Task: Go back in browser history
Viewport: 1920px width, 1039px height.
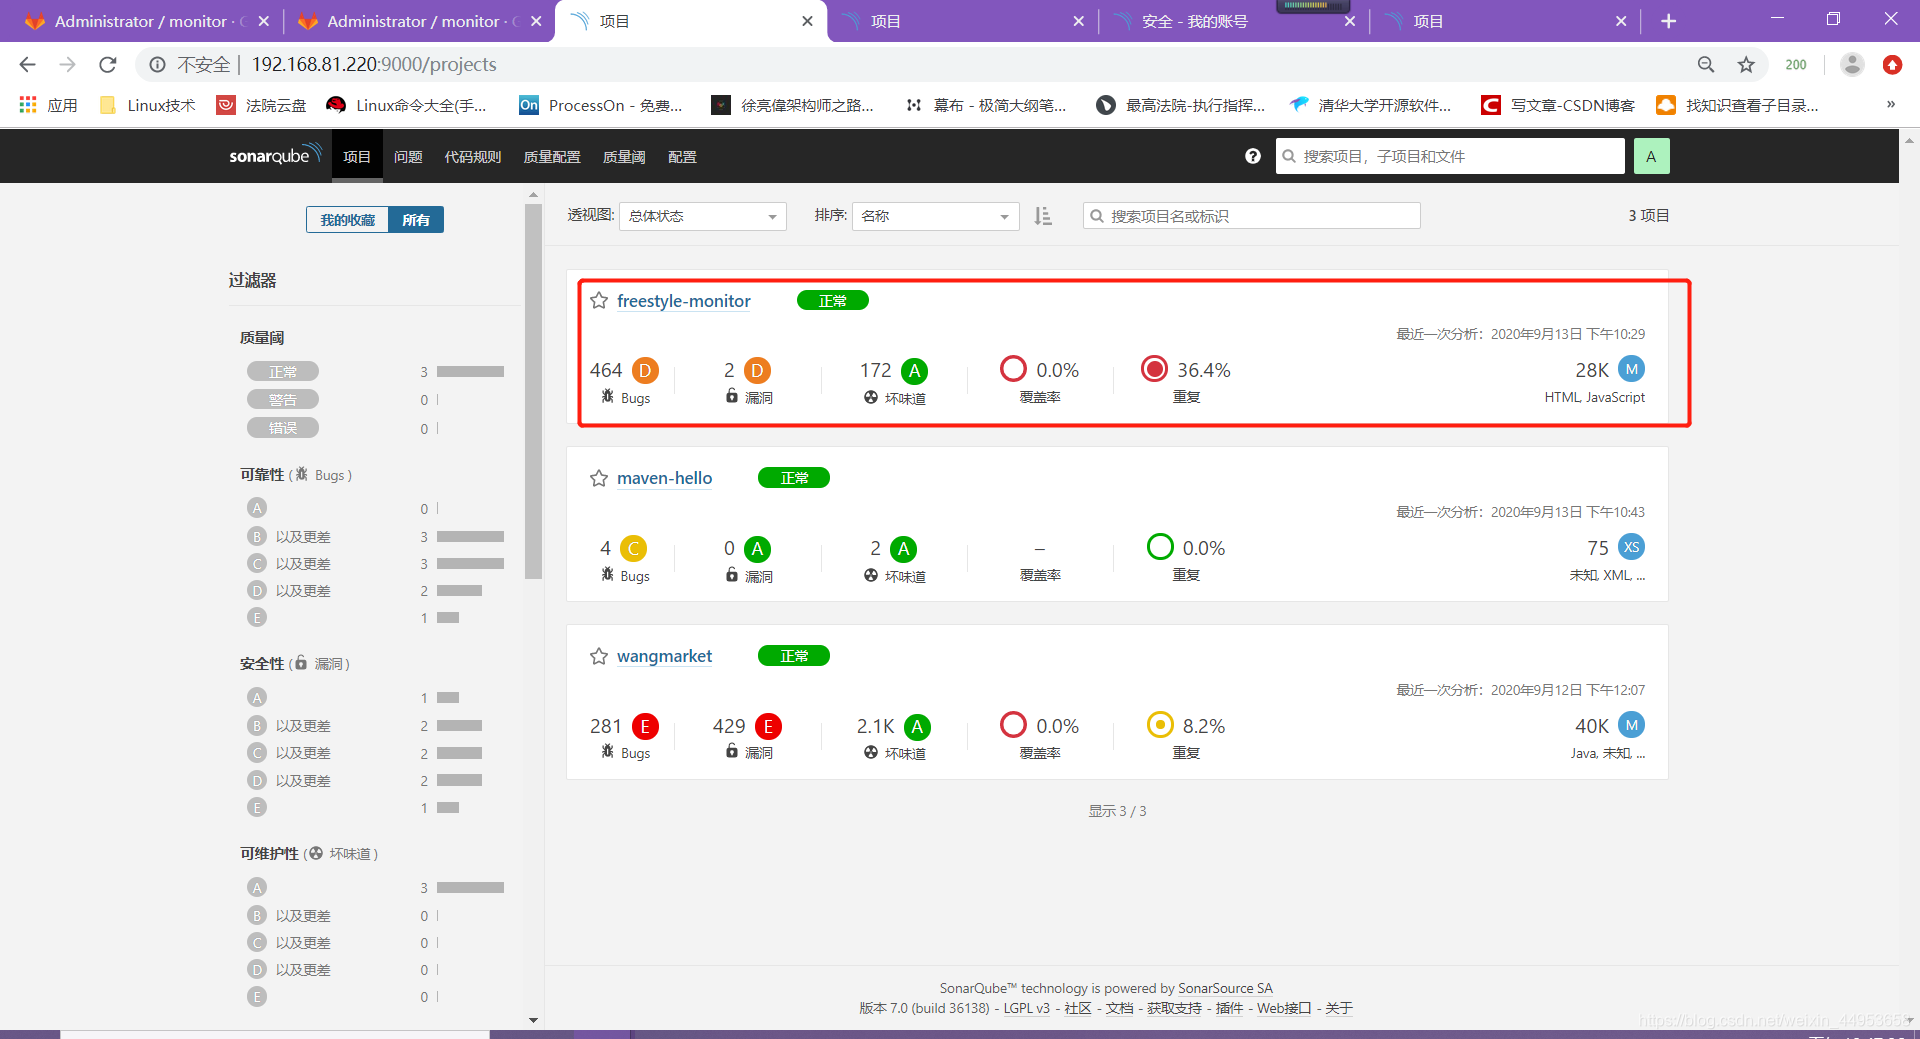Action: tap(28, 65)
